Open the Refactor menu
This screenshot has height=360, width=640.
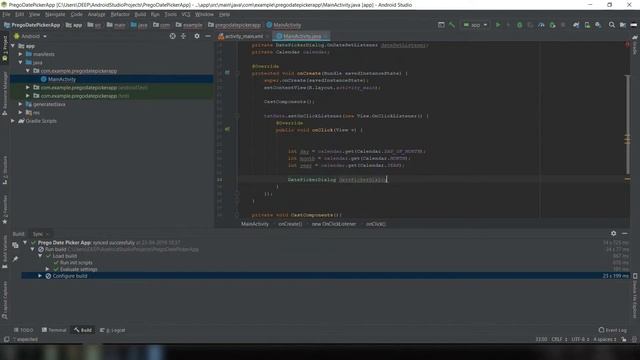click(120, 14)
